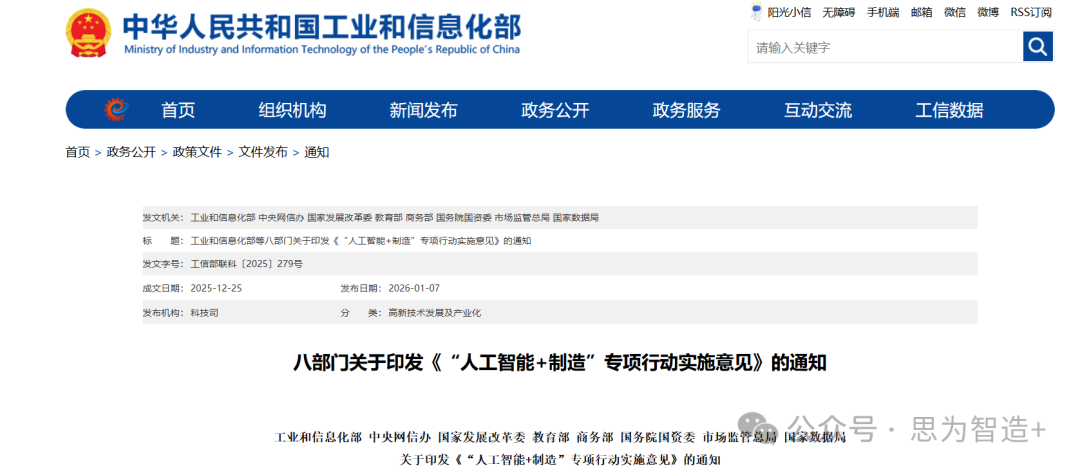
Task: Click the 微博 link at top
Action: pyautogui.click(x=987, y=12)
